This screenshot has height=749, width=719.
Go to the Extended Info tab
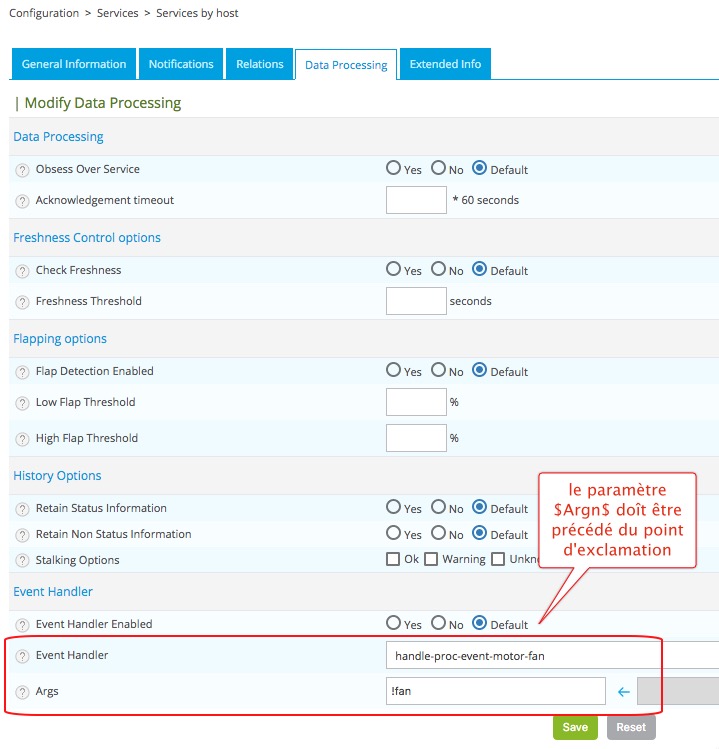coord(445,64)
